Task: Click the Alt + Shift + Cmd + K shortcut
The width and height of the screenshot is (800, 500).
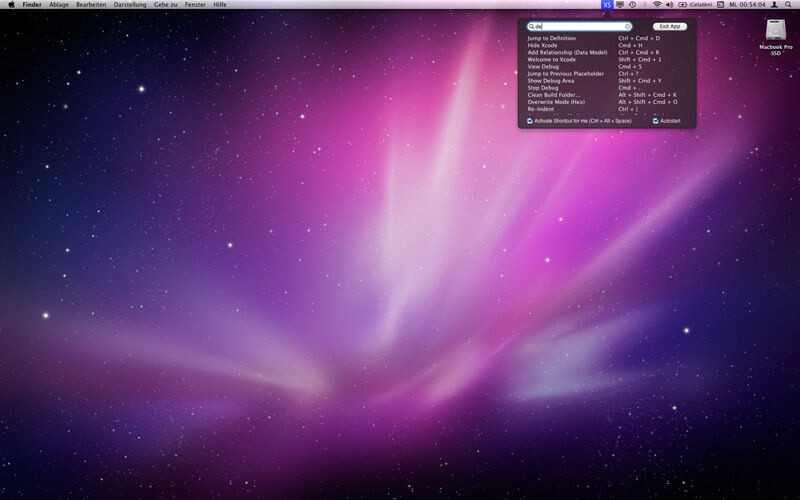Action: (647, 95)
